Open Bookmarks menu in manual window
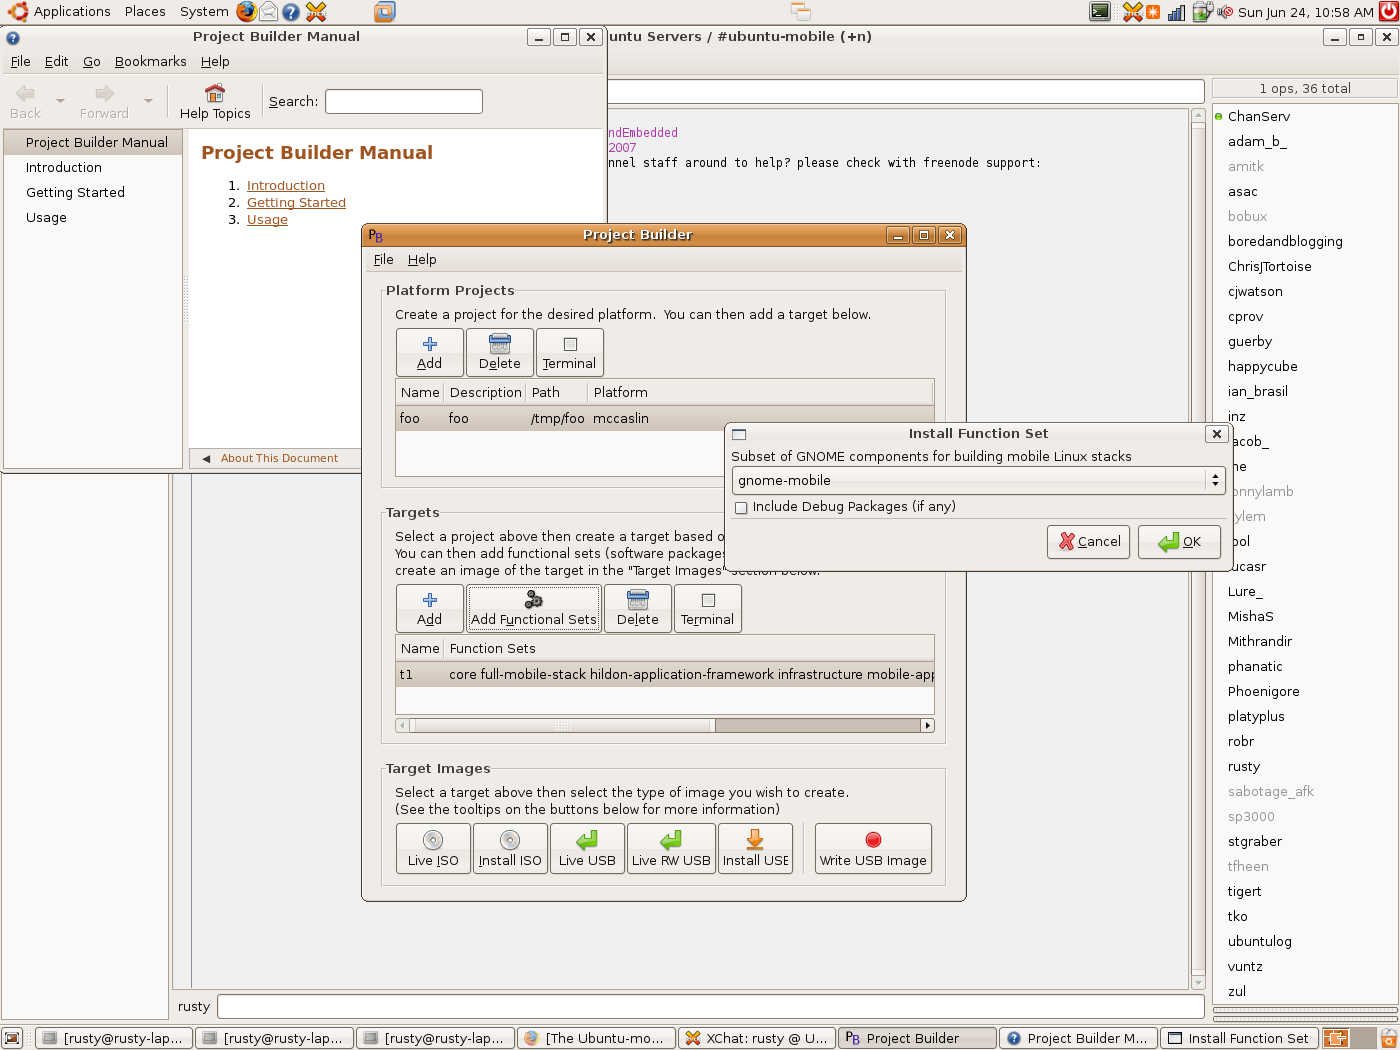Screen dimensions: 1400x1050 (x=150, y=61)
